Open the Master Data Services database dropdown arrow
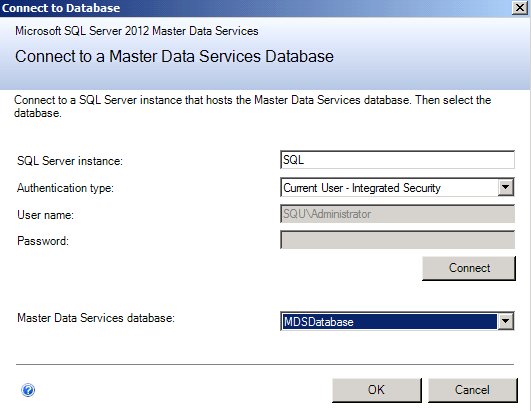The height and width of the screenshot is (411, 531). pos(506,321)
